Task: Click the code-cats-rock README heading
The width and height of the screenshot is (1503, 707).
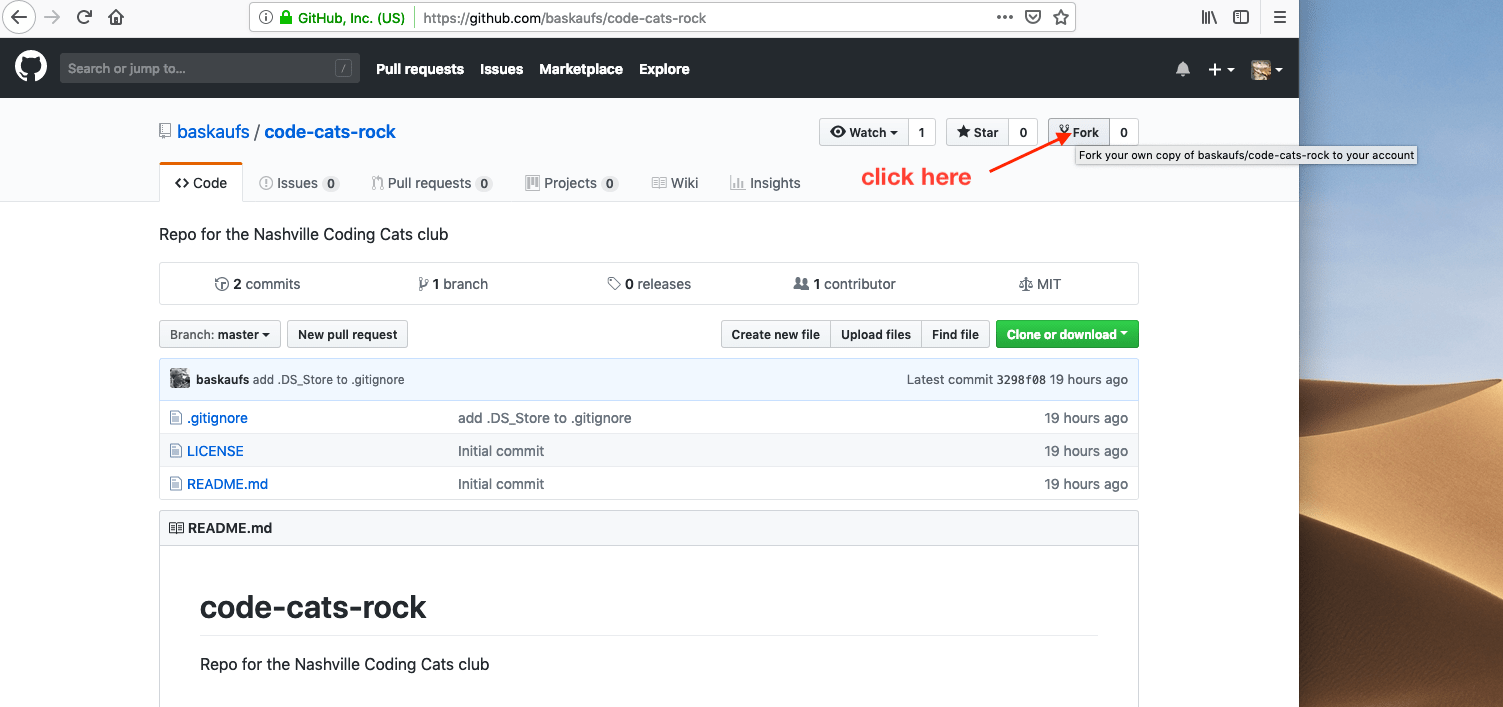Action: 313,607
